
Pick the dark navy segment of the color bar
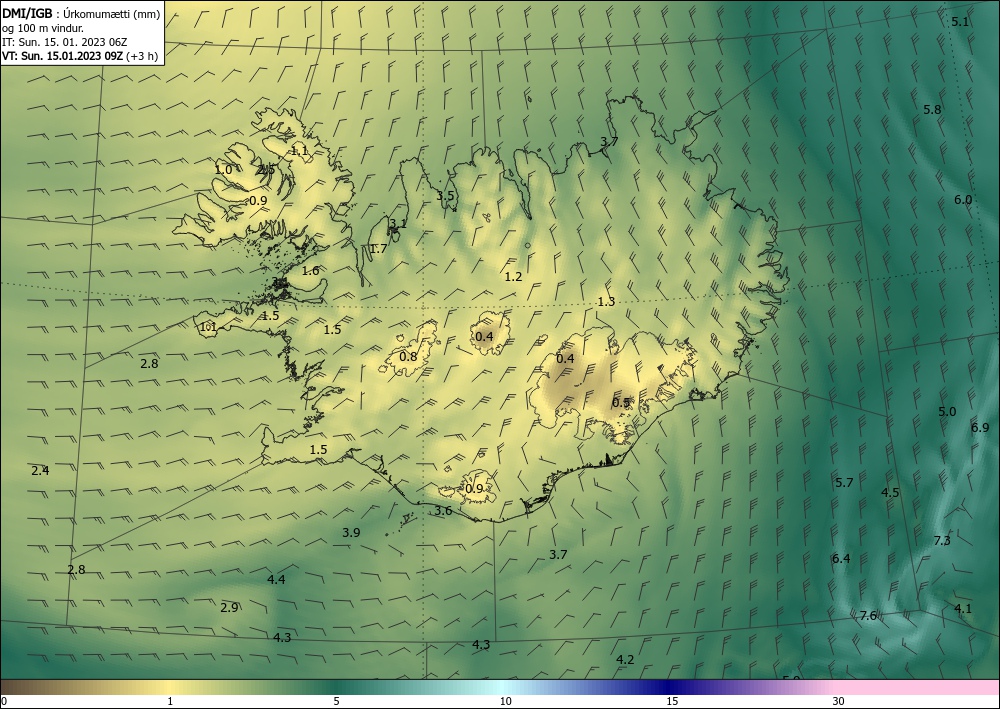pos(670,687)
